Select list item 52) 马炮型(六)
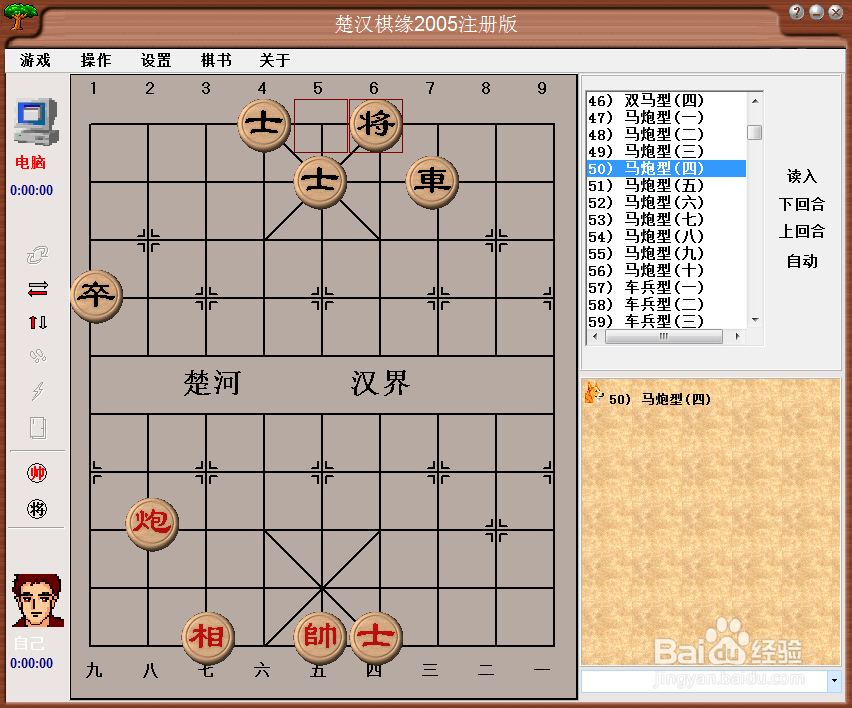This screenshot has height=708, width=852. click(x=667, y=202)
